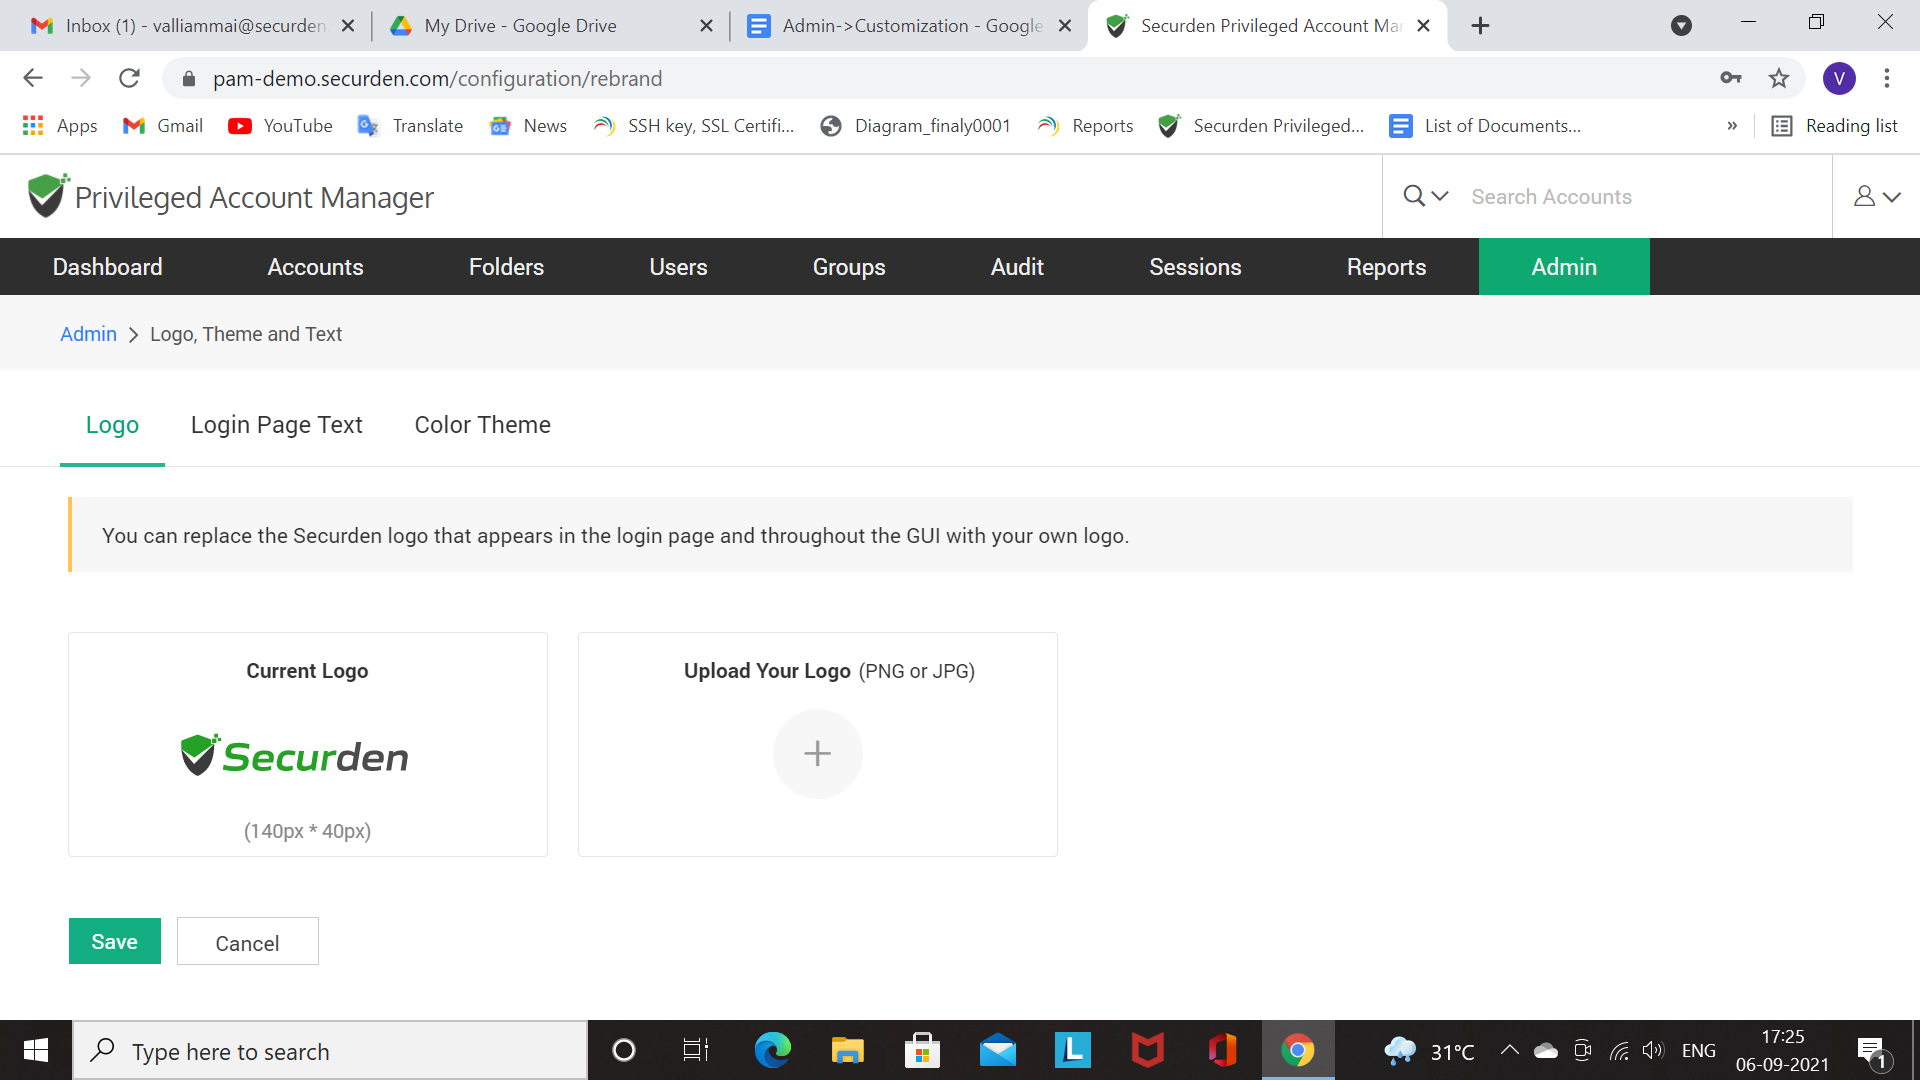Bookmark this page with star icon
1920x1080 pixels.
click(x=1778, y=78)
